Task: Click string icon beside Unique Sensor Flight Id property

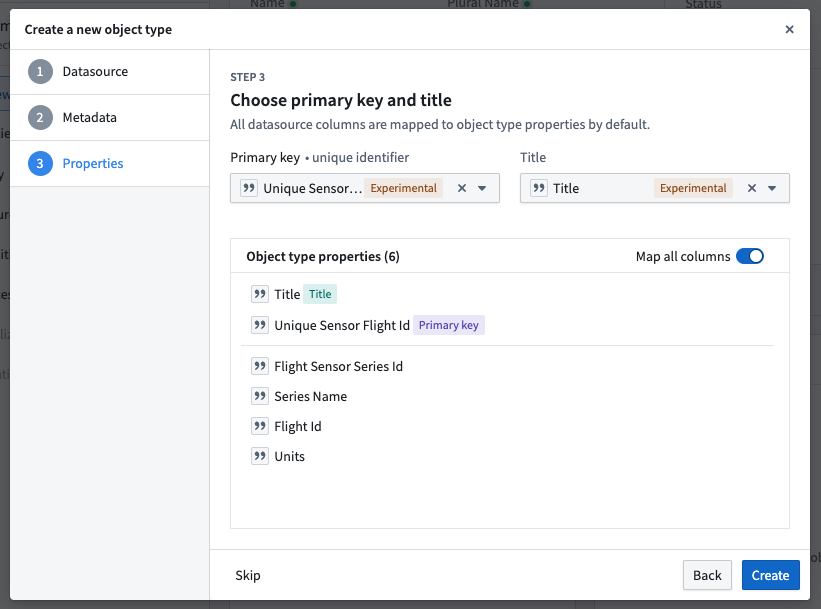Action: (260, 325)
